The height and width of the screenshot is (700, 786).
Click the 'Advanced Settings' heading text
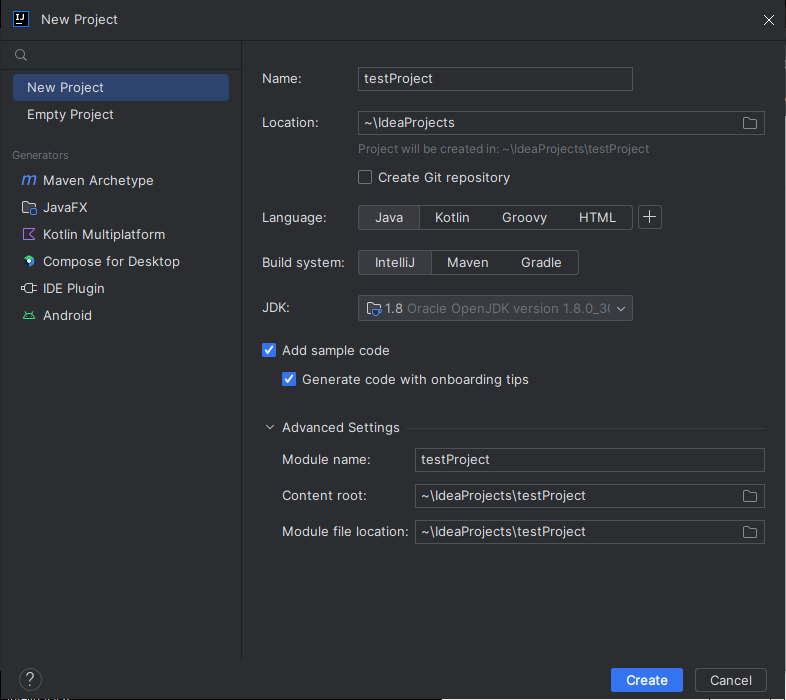point(341,427)
